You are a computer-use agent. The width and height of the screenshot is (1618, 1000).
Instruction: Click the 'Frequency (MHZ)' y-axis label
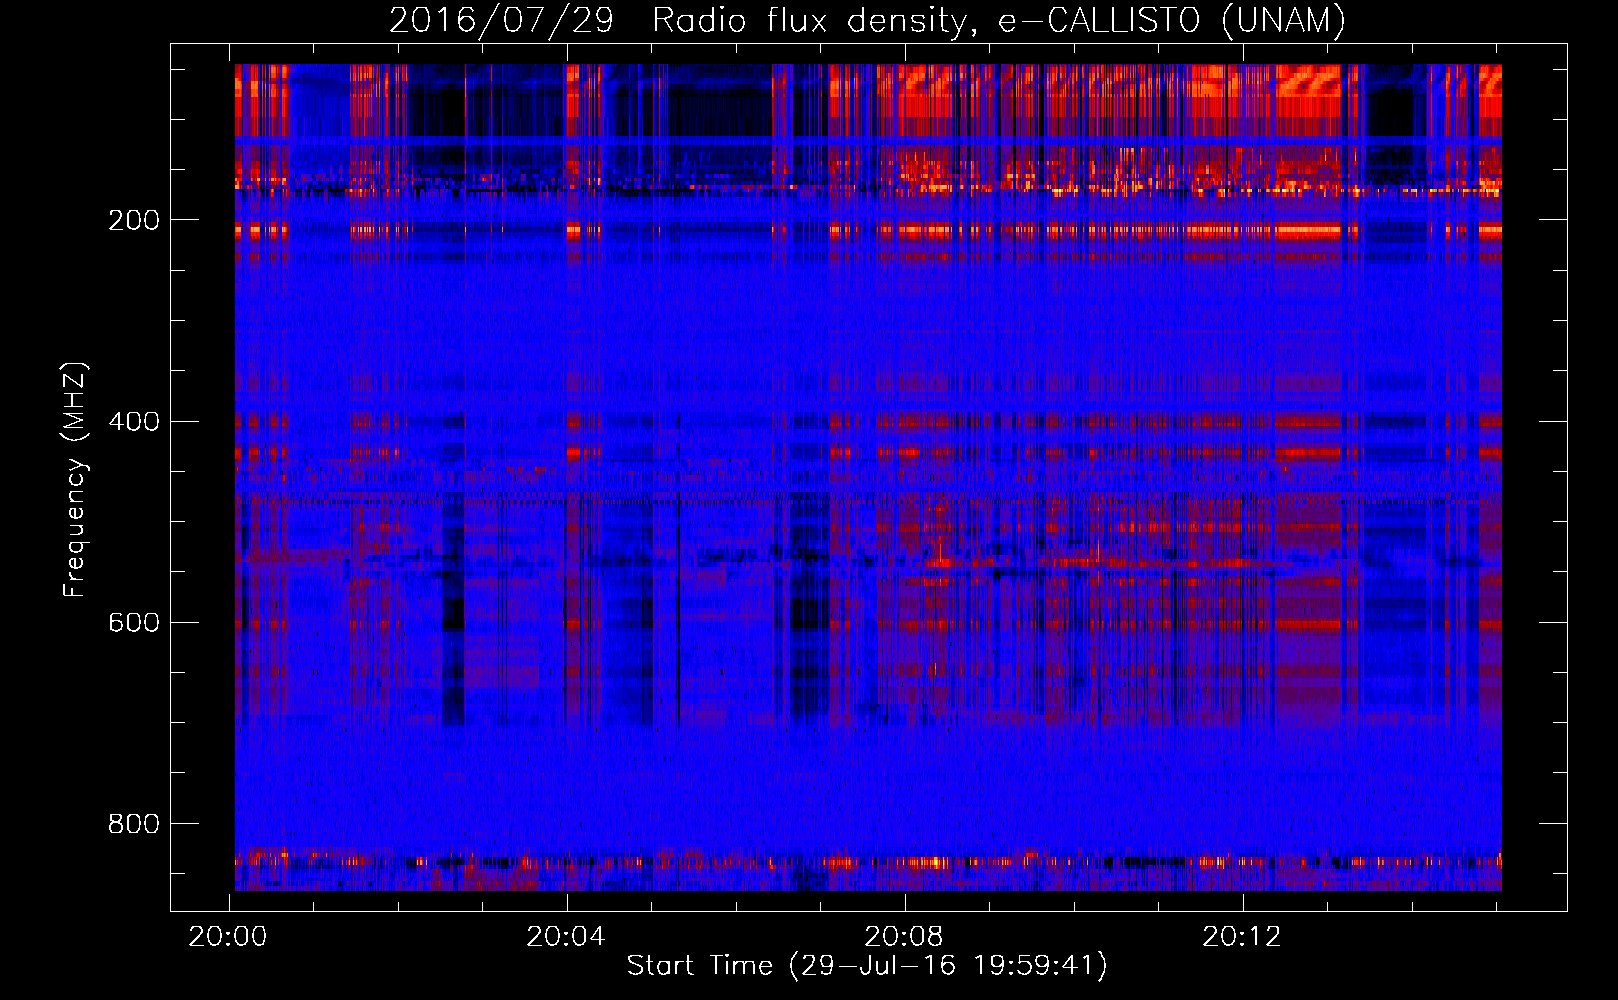[75, 479]
